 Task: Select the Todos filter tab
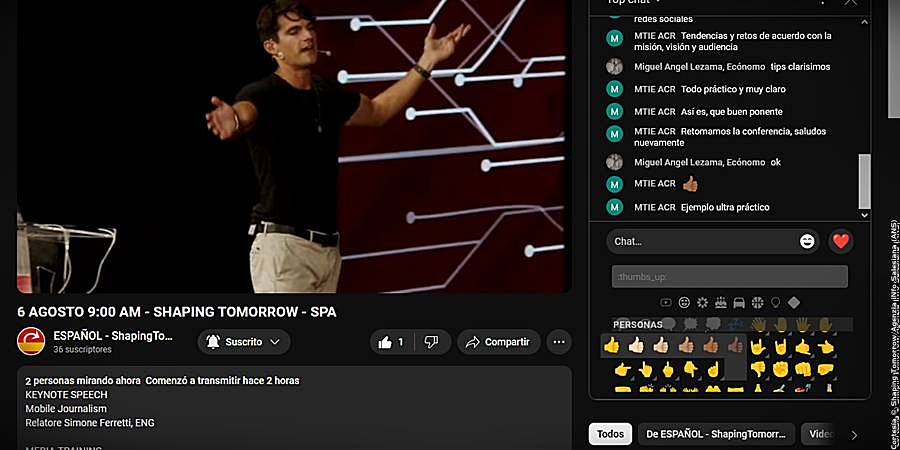610,434
